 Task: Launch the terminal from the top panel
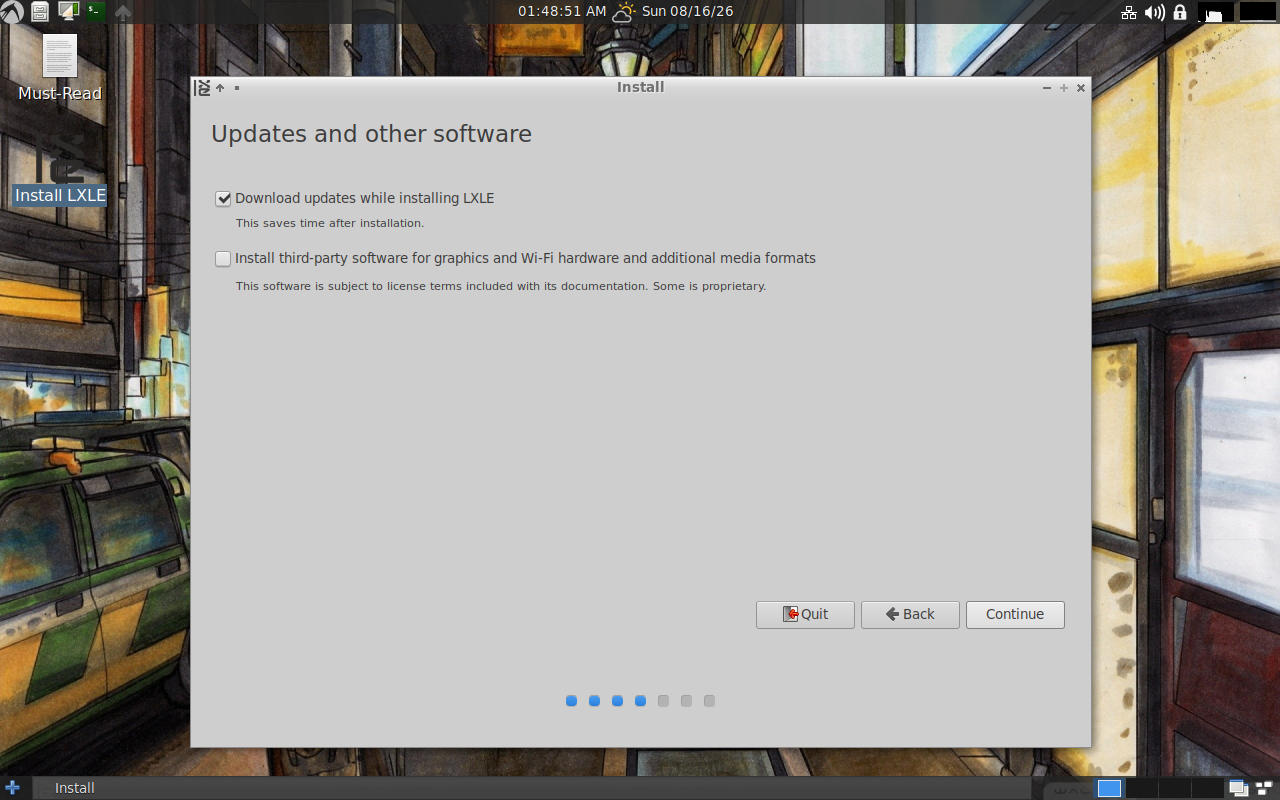[x=95, y=12]
